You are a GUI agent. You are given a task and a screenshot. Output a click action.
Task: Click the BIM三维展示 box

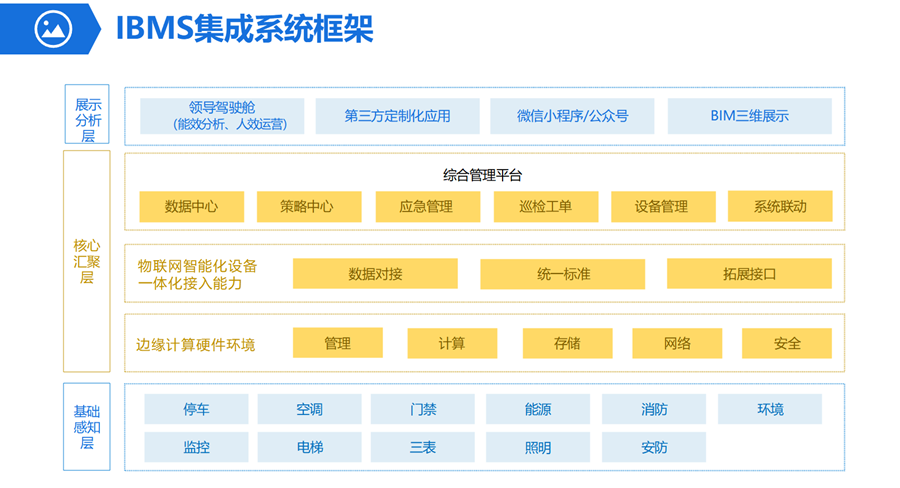[x=750, y=116]
